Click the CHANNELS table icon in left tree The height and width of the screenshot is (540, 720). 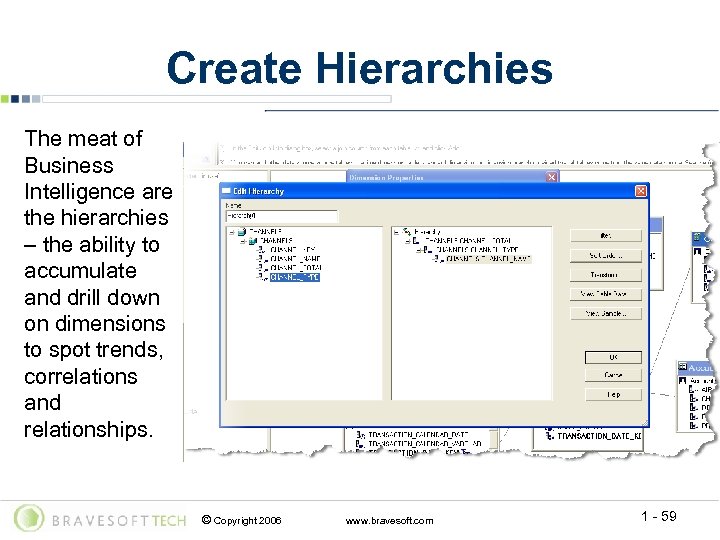point(253,241)
